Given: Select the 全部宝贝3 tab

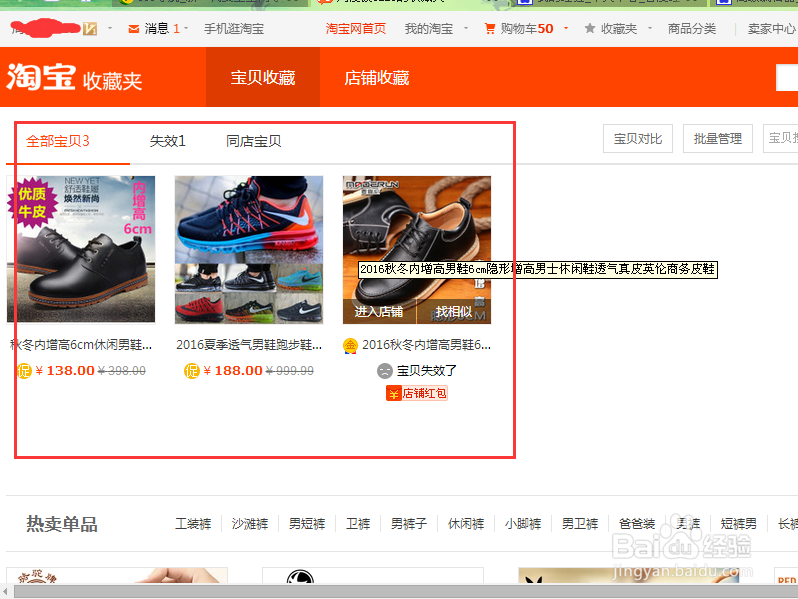Looking at the screenshot, I should [x=58, y=141].
